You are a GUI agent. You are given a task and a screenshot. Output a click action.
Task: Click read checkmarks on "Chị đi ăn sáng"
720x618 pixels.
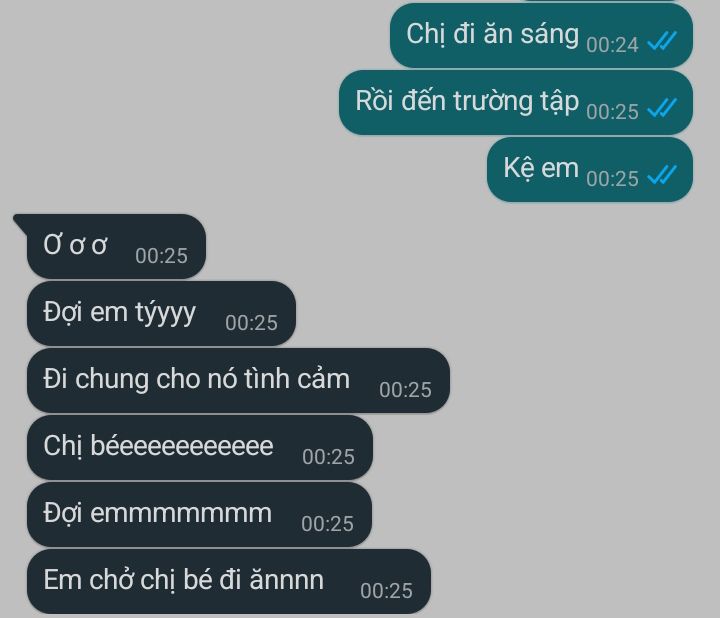pyautogui.click(x=662, y=41)
